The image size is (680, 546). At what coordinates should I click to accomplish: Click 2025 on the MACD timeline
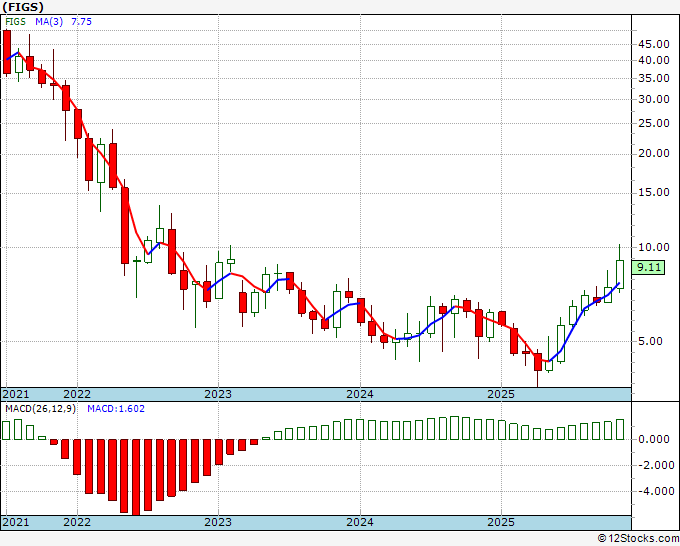(x=501, y=522)
